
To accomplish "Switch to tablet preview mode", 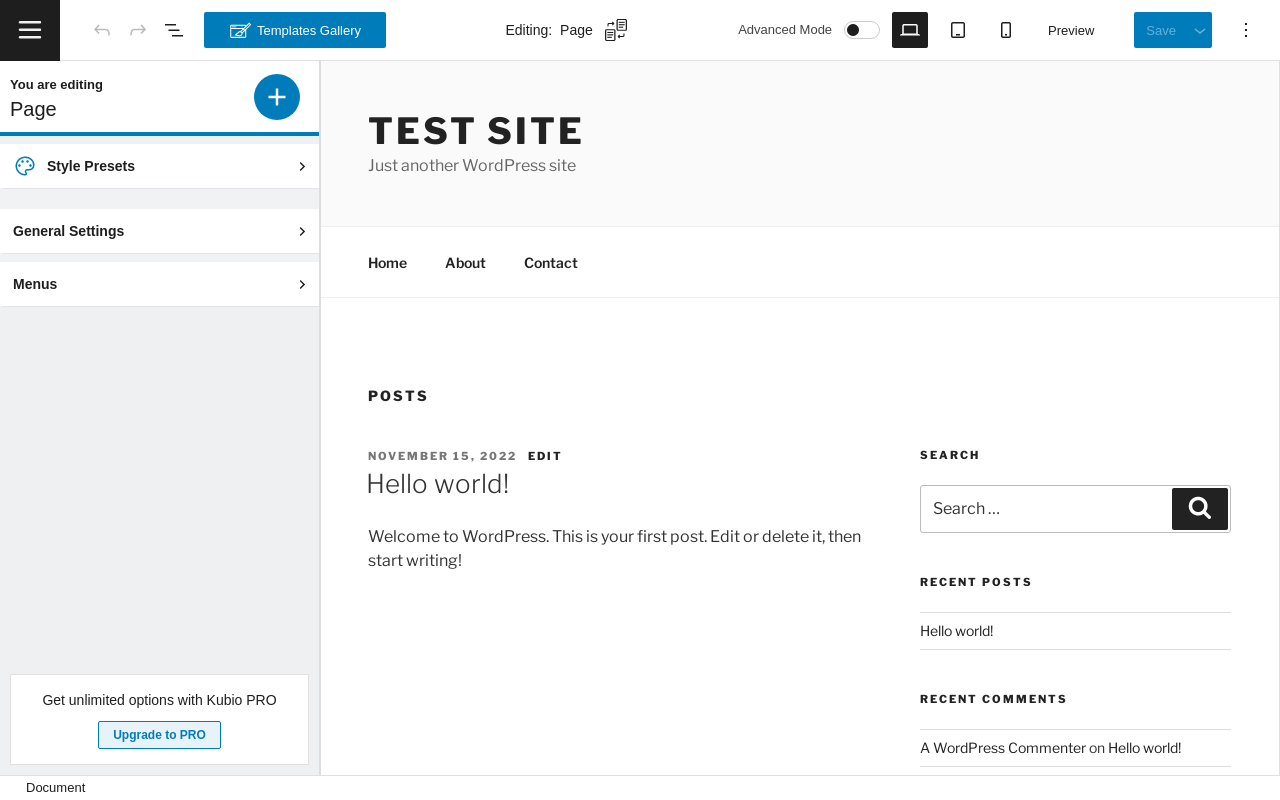I will coord(958,30).
